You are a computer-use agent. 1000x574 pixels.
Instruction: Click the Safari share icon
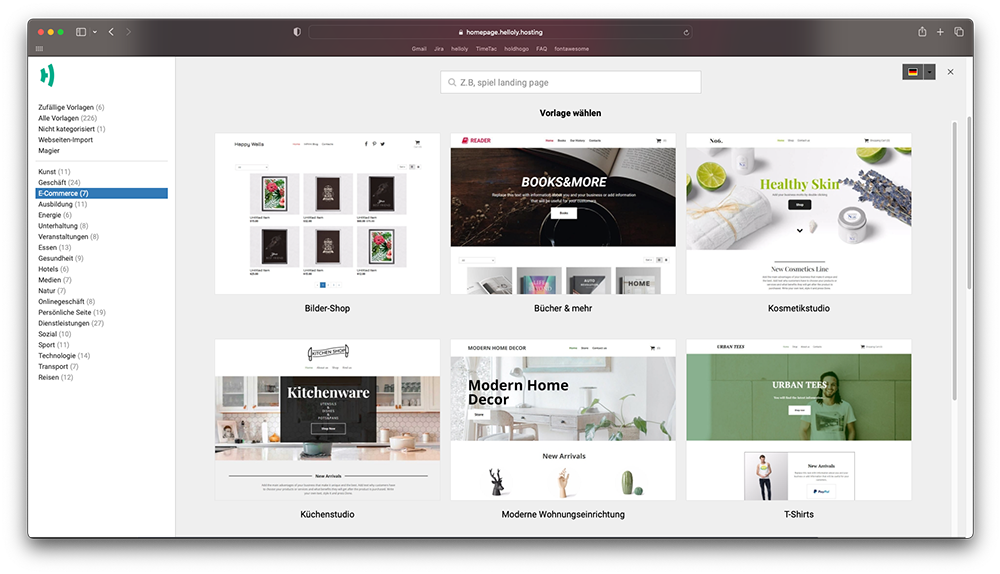pos(922,31)
